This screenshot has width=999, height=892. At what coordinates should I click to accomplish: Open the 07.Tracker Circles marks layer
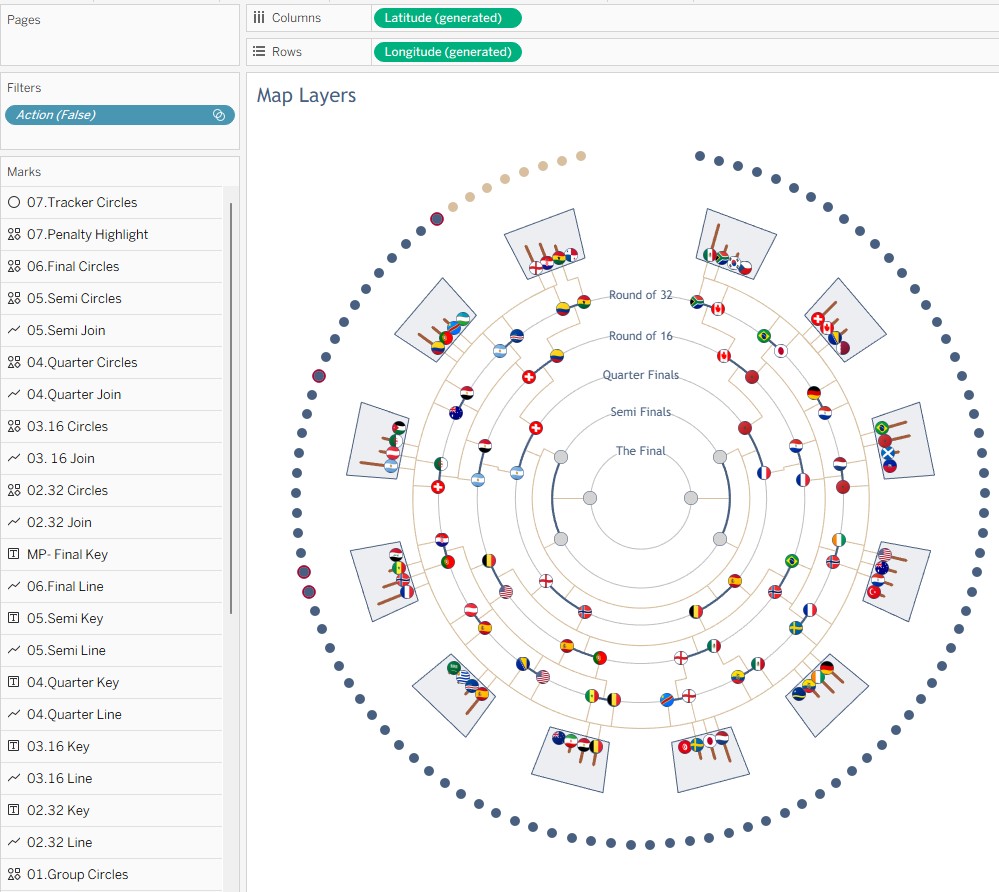[x=111, y=203]
